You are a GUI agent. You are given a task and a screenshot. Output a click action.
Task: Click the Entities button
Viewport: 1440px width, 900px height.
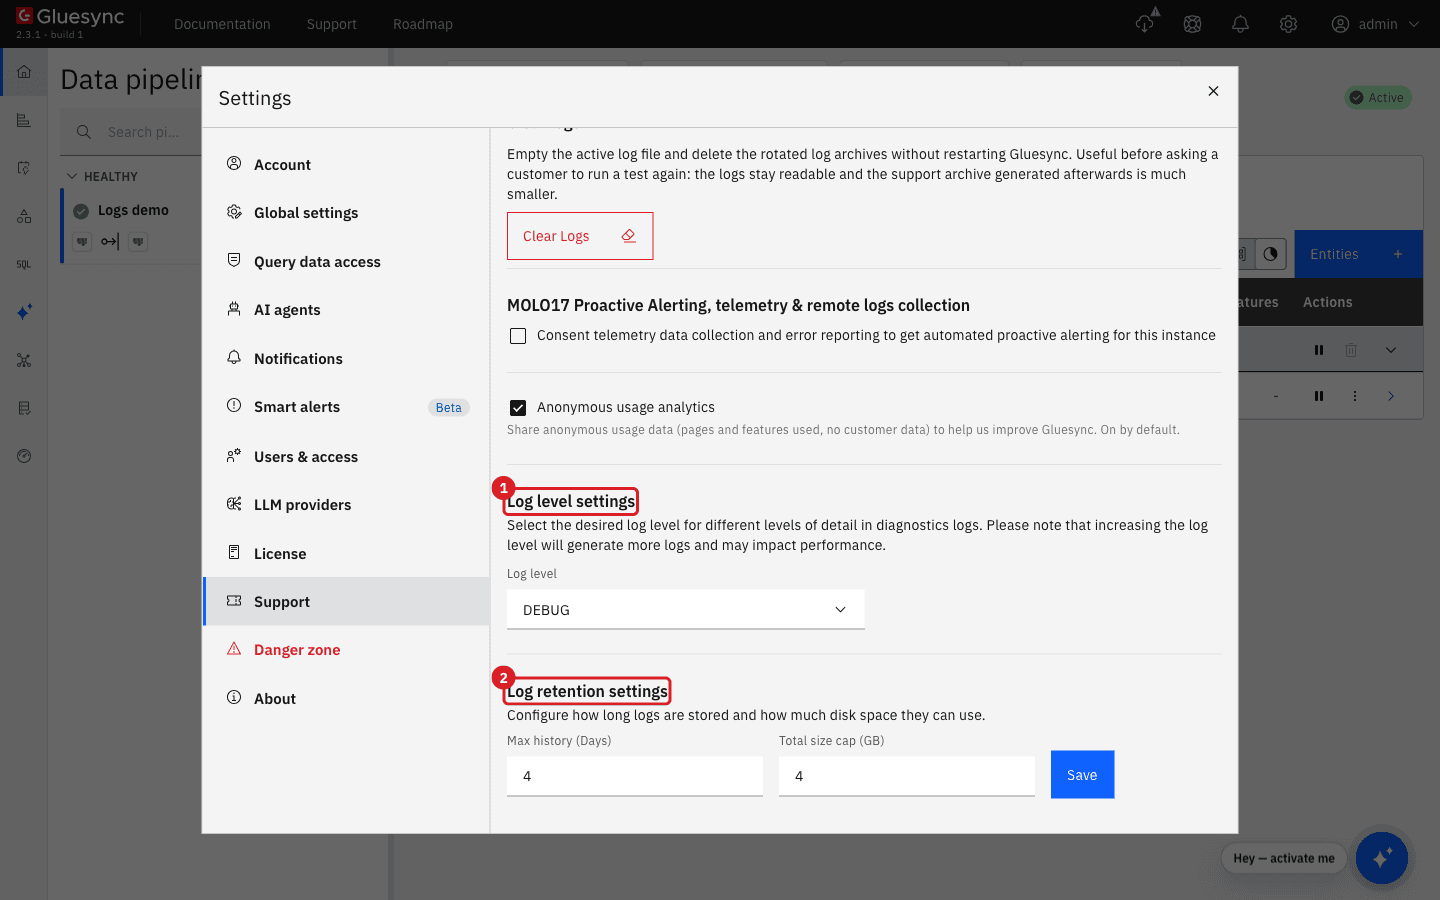click(x=1358, y=254)
